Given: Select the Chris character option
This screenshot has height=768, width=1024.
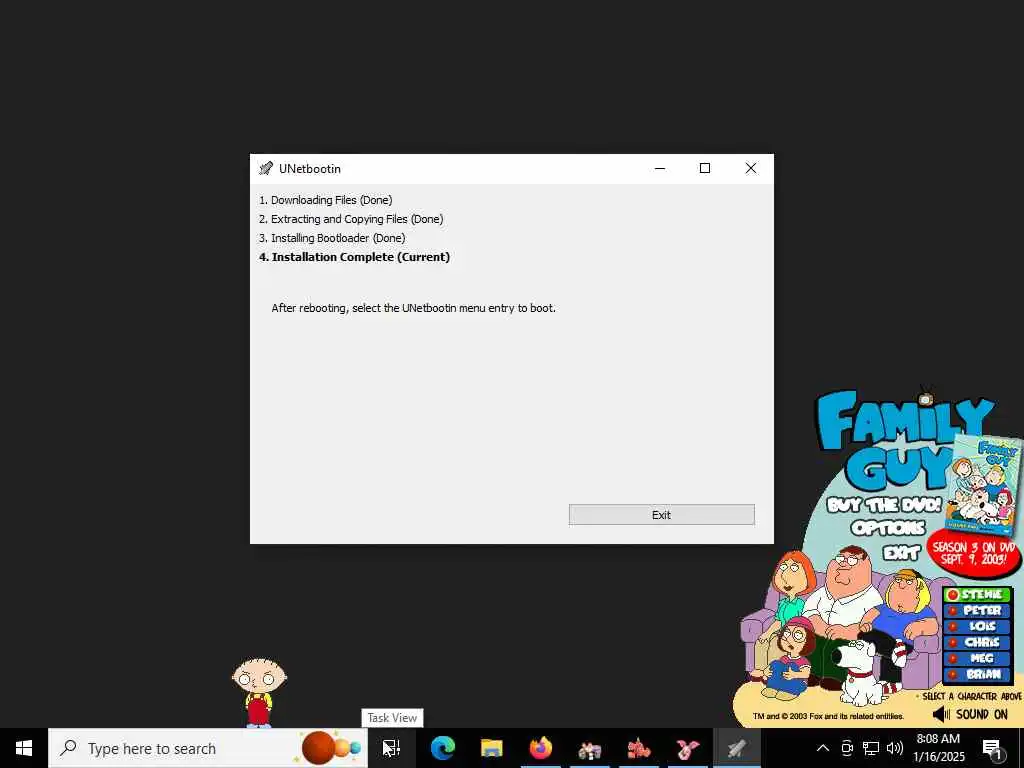Looking at the screenshot, I should pos(978,642).
